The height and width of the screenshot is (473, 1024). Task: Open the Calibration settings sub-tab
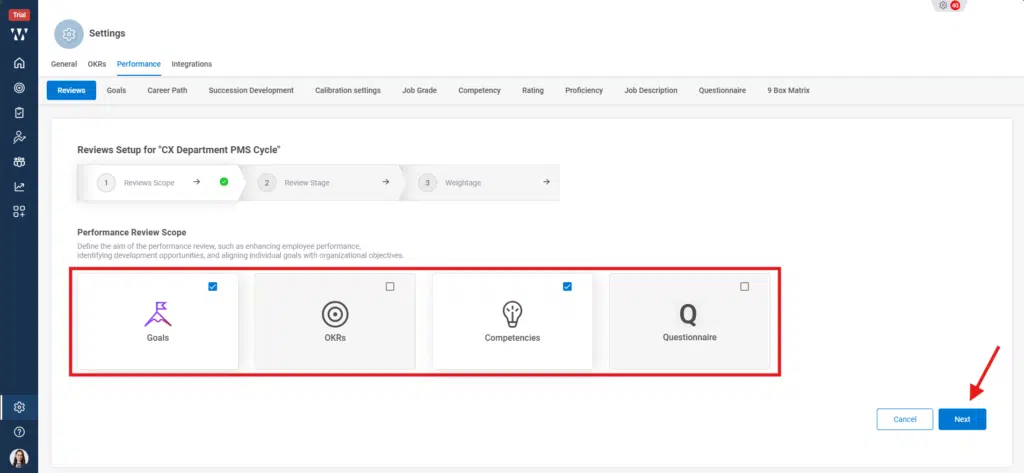coord(347,90)
